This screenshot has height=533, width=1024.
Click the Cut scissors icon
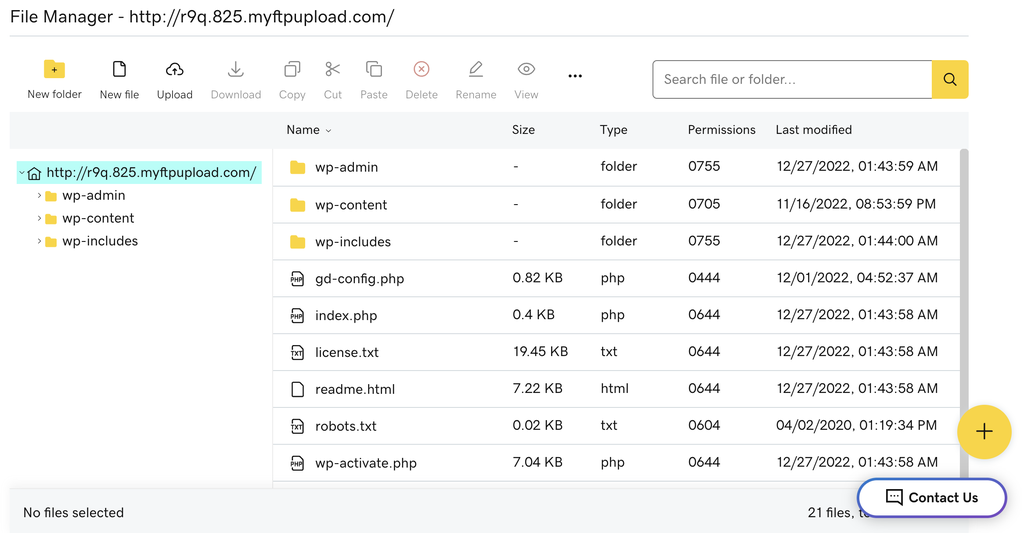point(332,69)
